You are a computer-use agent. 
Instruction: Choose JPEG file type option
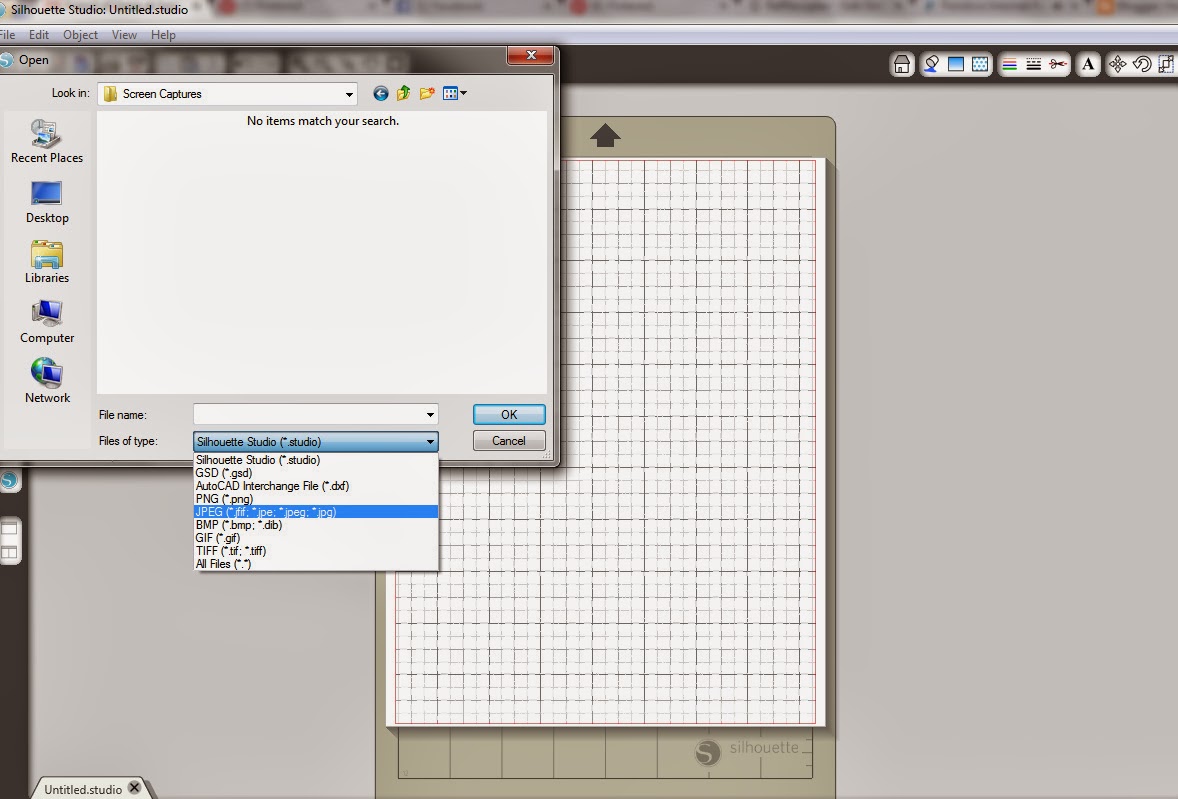pos(316,512)
